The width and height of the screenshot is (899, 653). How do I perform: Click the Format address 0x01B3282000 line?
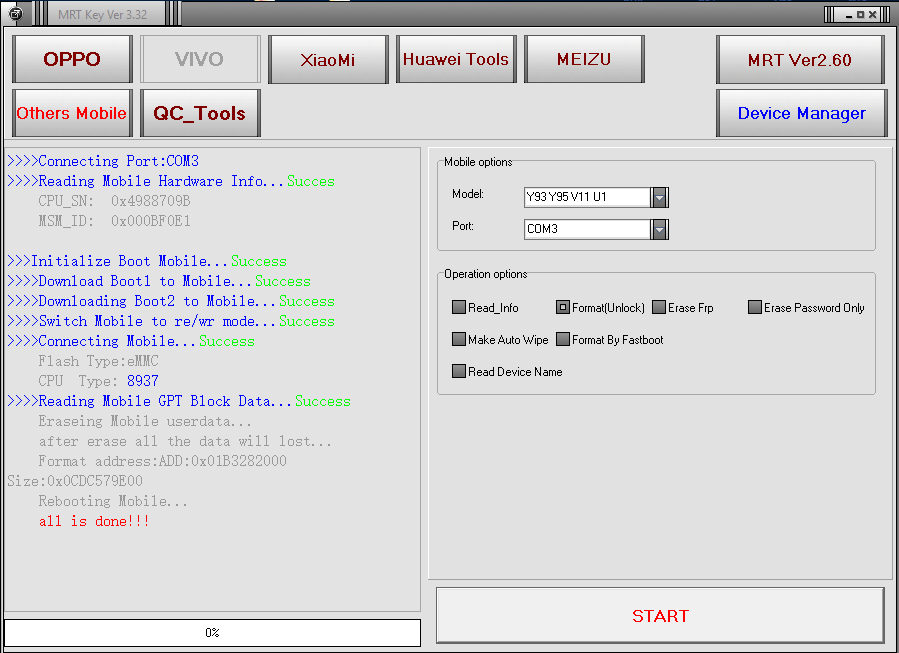(163, 462)
